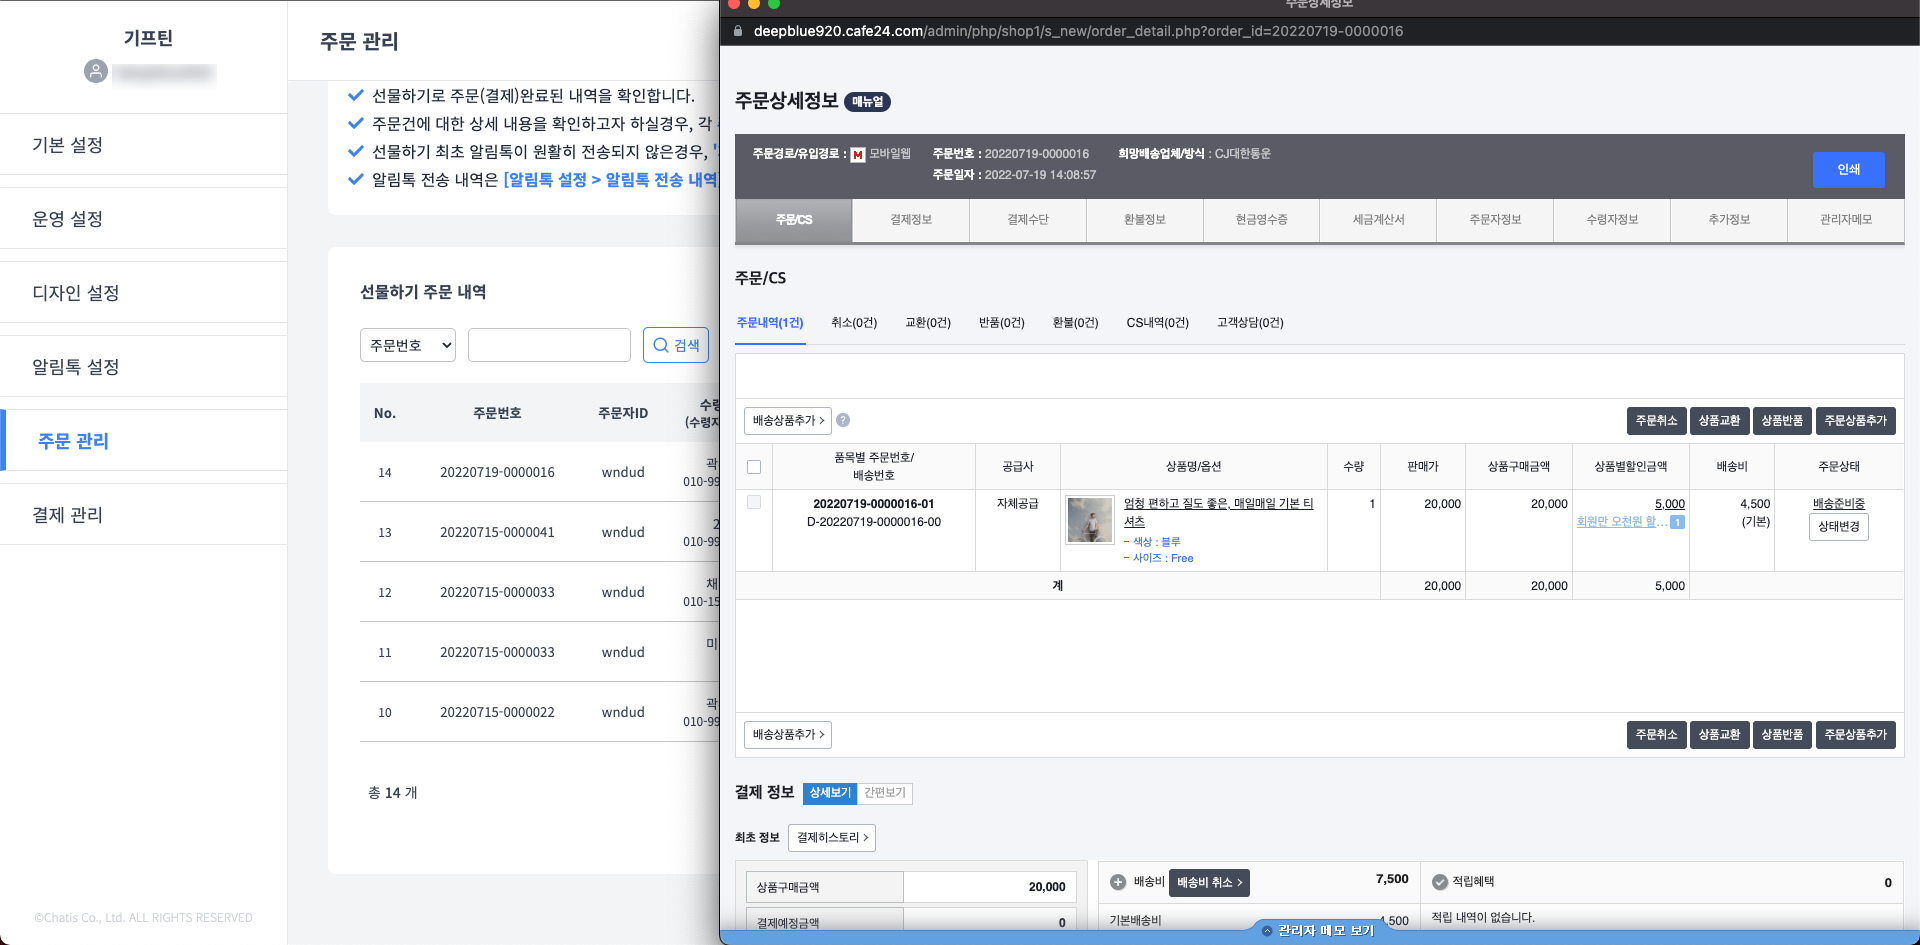
Task: Click the blue discount count badge
Action: (1677, 522)
